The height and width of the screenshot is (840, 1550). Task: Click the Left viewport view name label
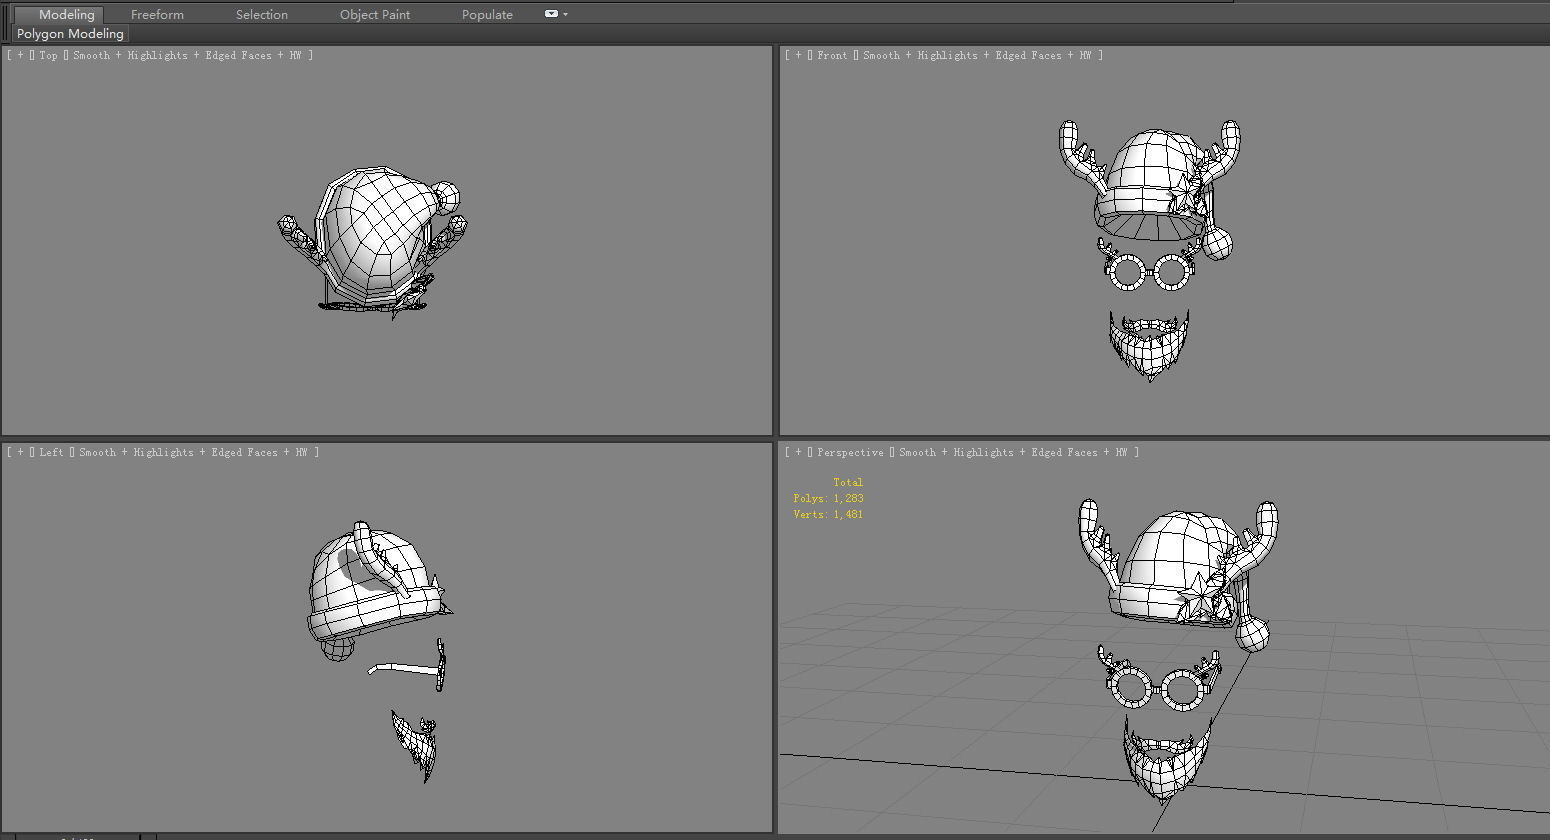[52, 452]
